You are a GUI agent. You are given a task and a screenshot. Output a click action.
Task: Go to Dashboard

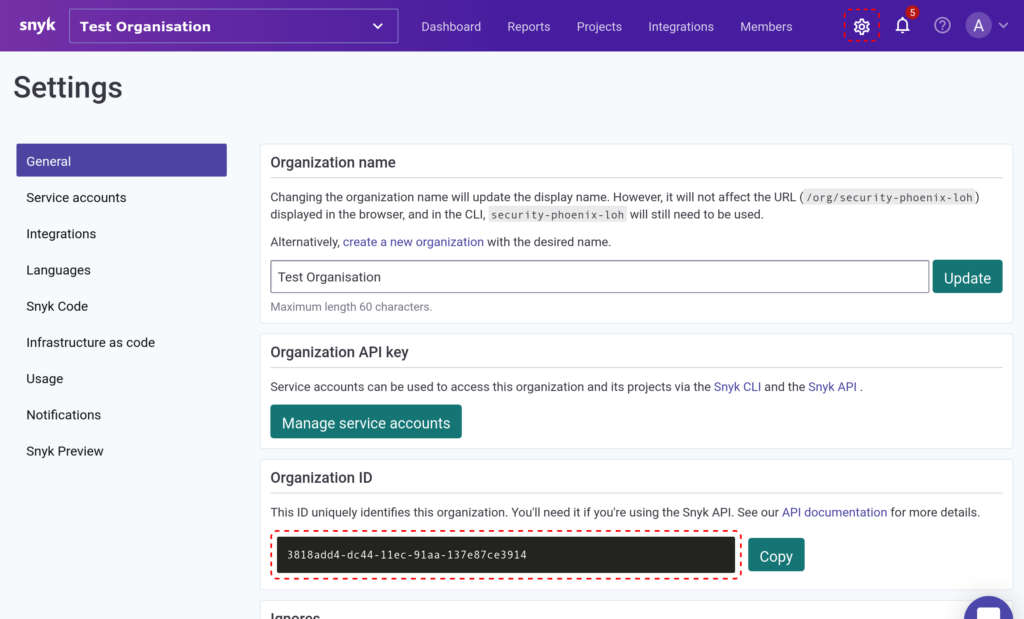[451, 27]
